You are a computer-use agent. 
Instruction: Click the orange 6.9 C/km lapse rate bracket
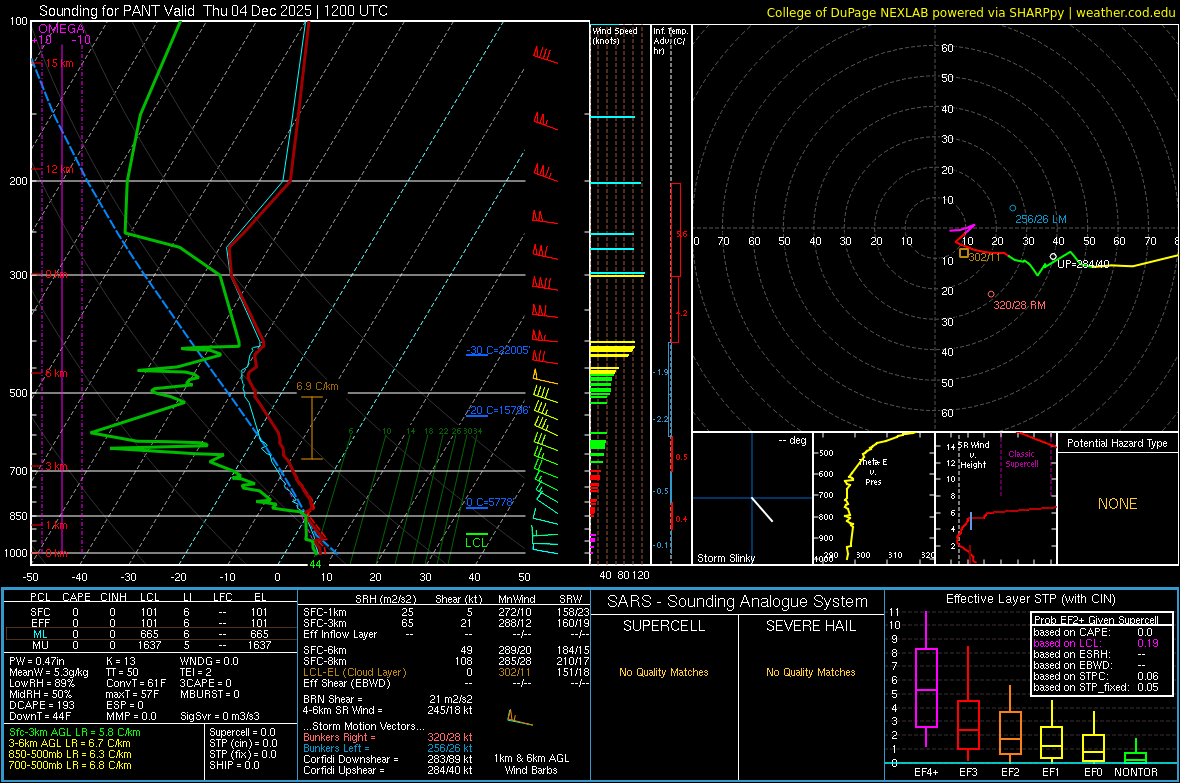[x=312, y=428]
